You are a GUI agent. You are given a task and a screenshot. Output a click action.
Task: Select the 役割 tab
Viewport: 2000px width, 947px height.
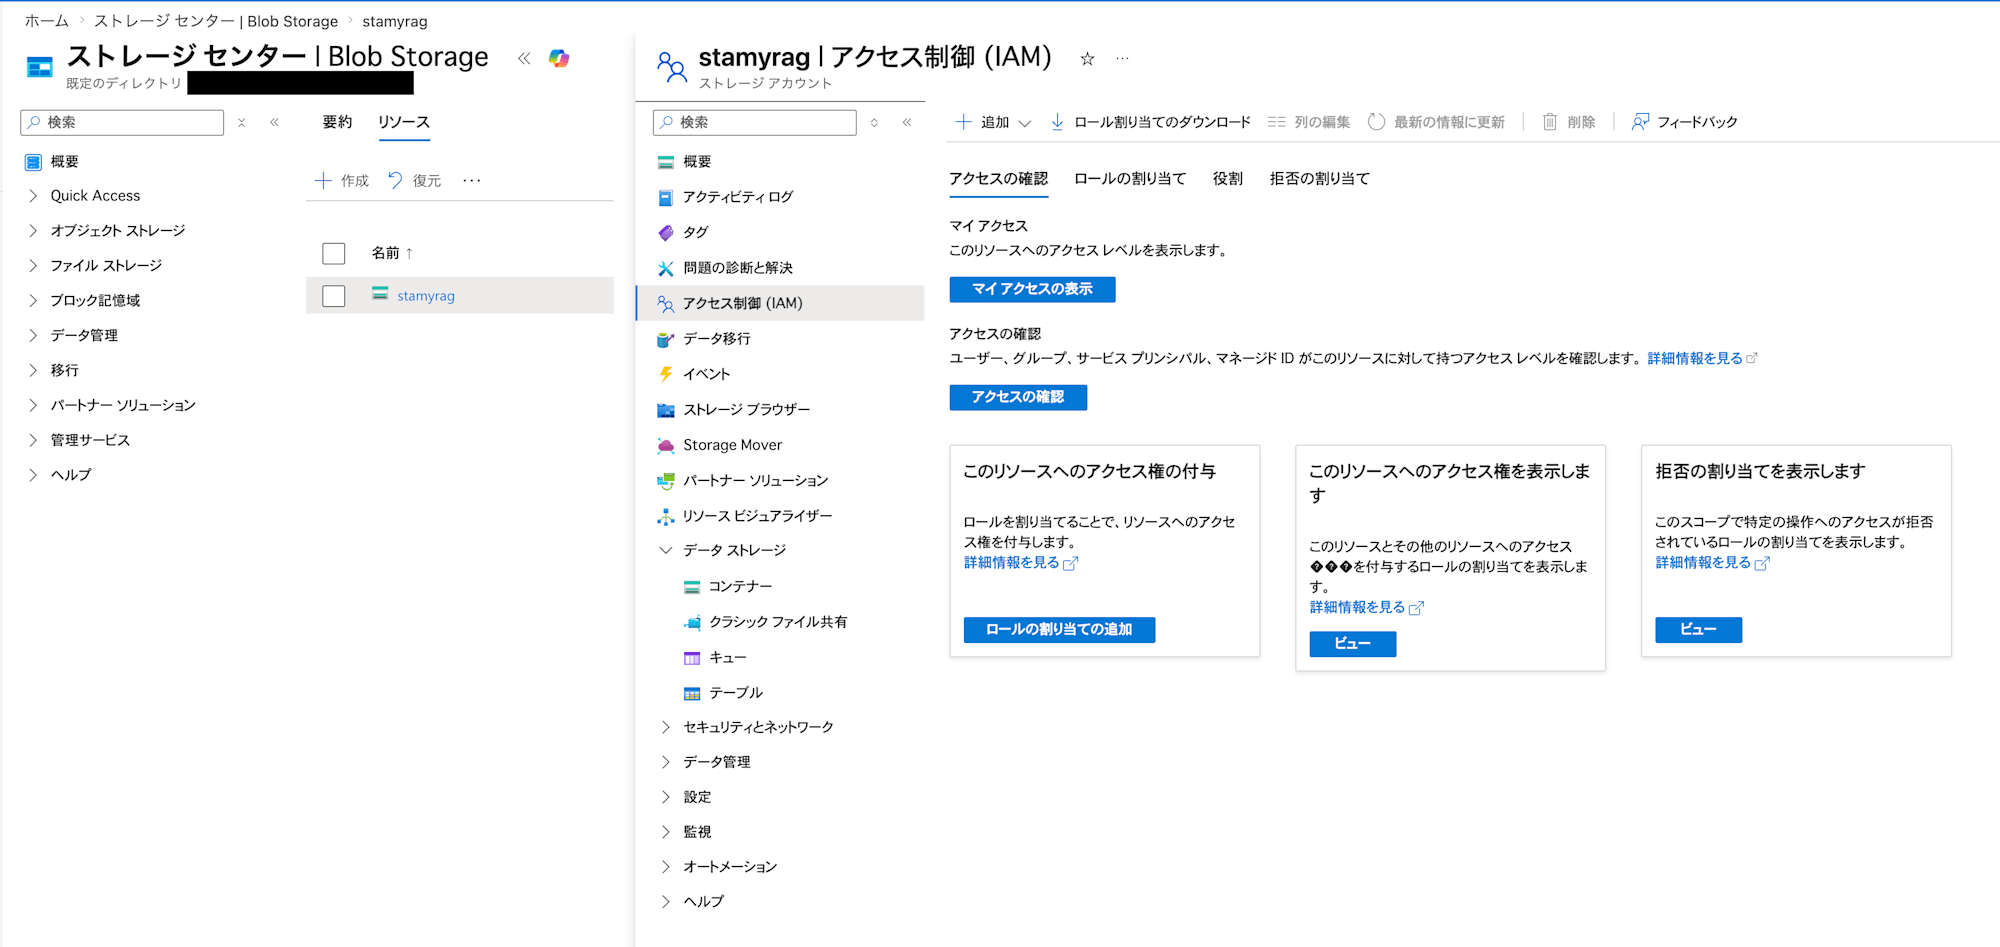[x=1228, y=179]
